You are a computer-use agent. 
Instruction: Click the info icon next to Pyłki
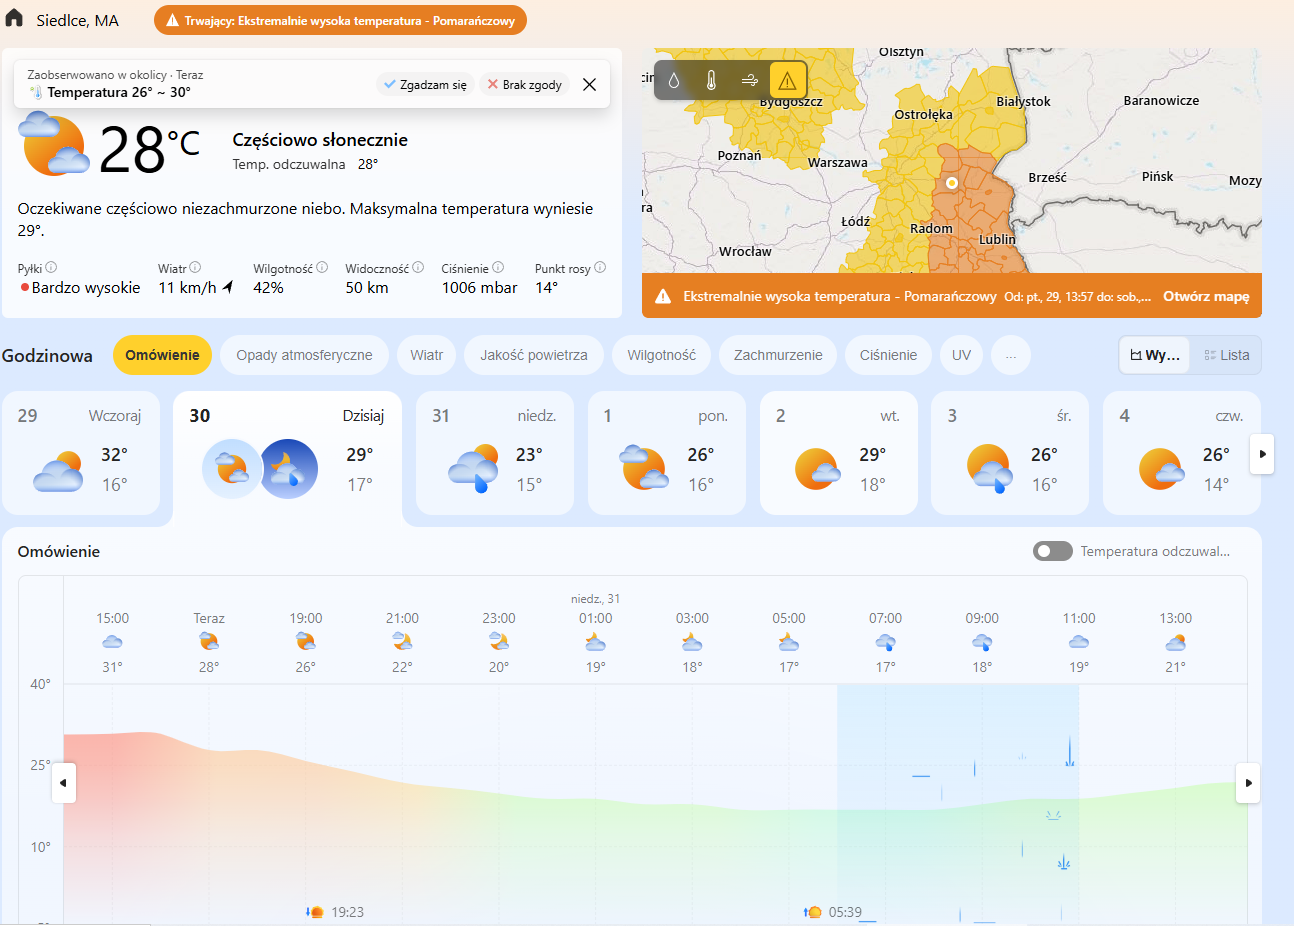click(51, 268)
